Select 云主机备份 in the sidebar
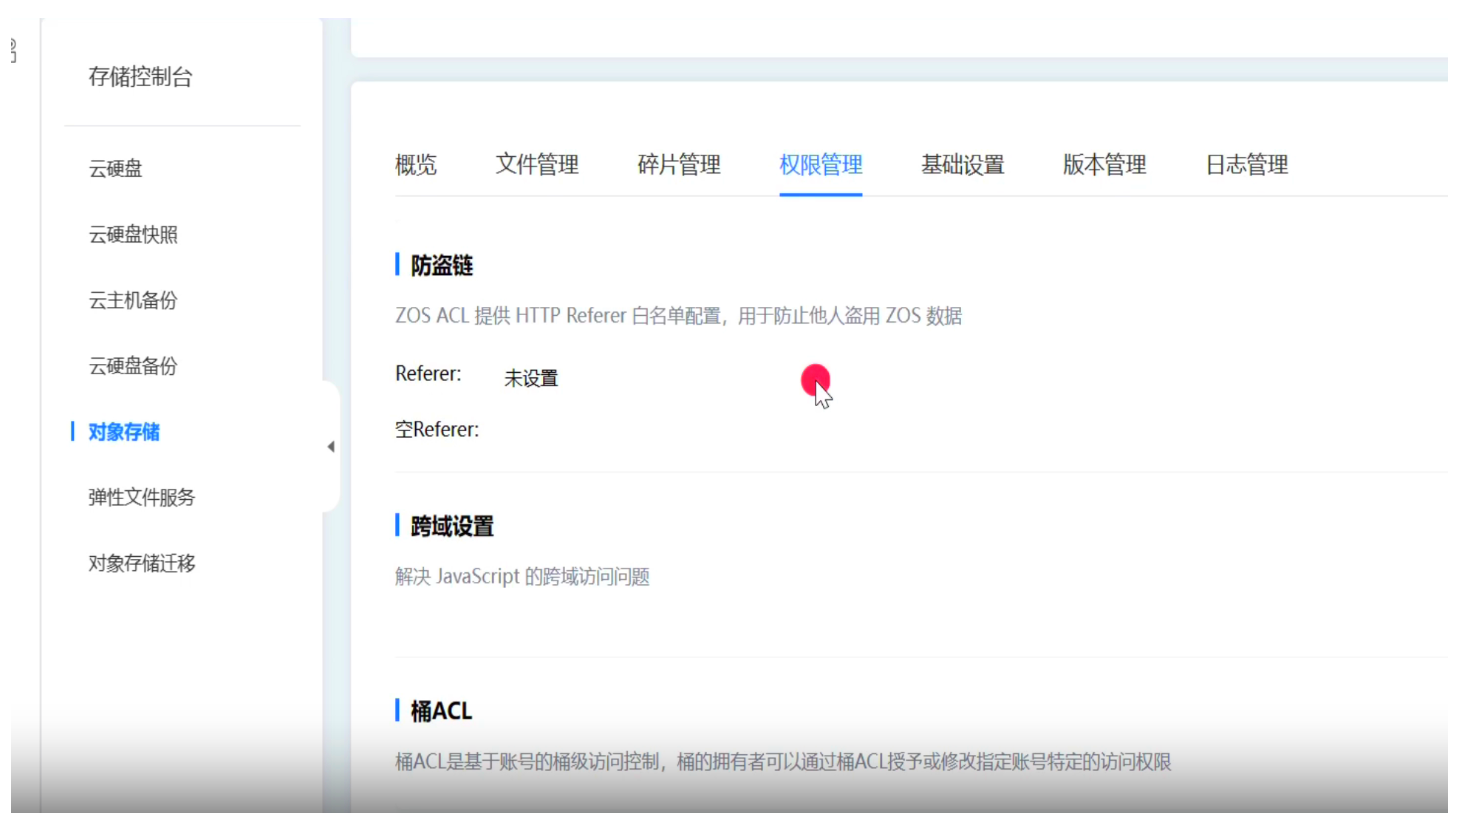This screenshot has width=1475, height=813. [x=133, y=300]
